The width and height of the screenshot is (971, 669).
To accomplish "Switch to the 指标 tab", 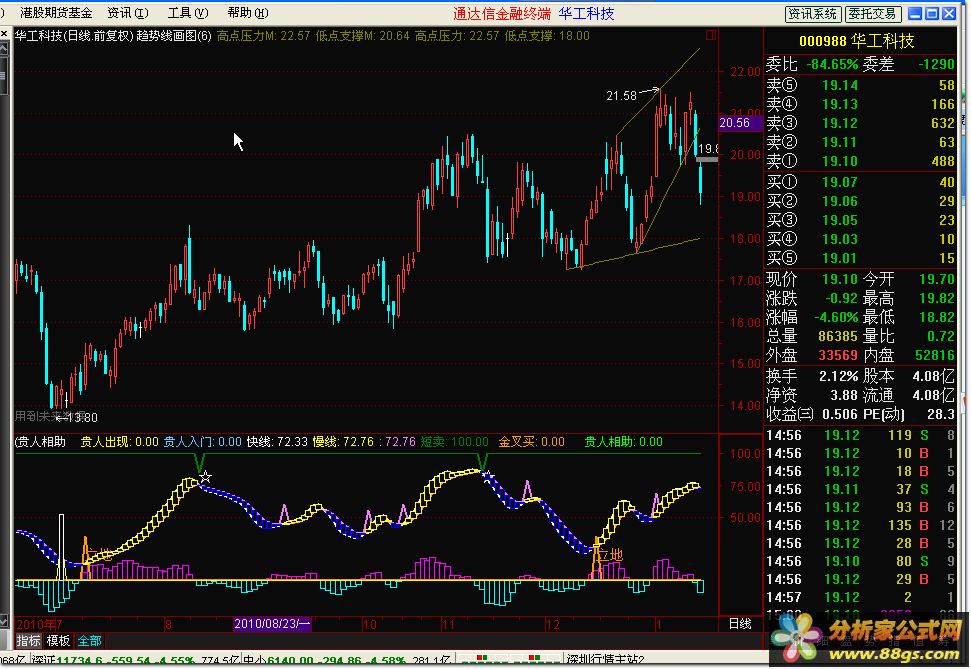I will [28, 641].
